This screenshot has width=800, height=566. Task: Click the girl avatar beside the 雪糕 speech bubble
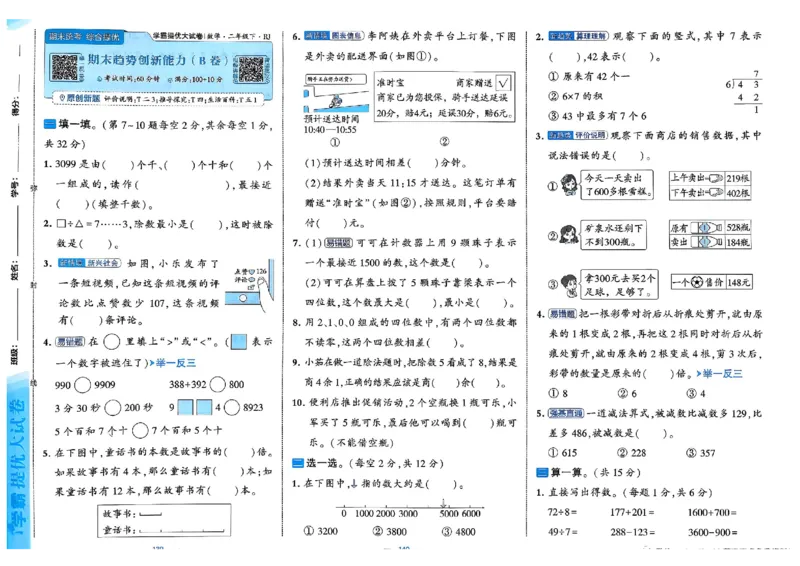click(569, 185)
